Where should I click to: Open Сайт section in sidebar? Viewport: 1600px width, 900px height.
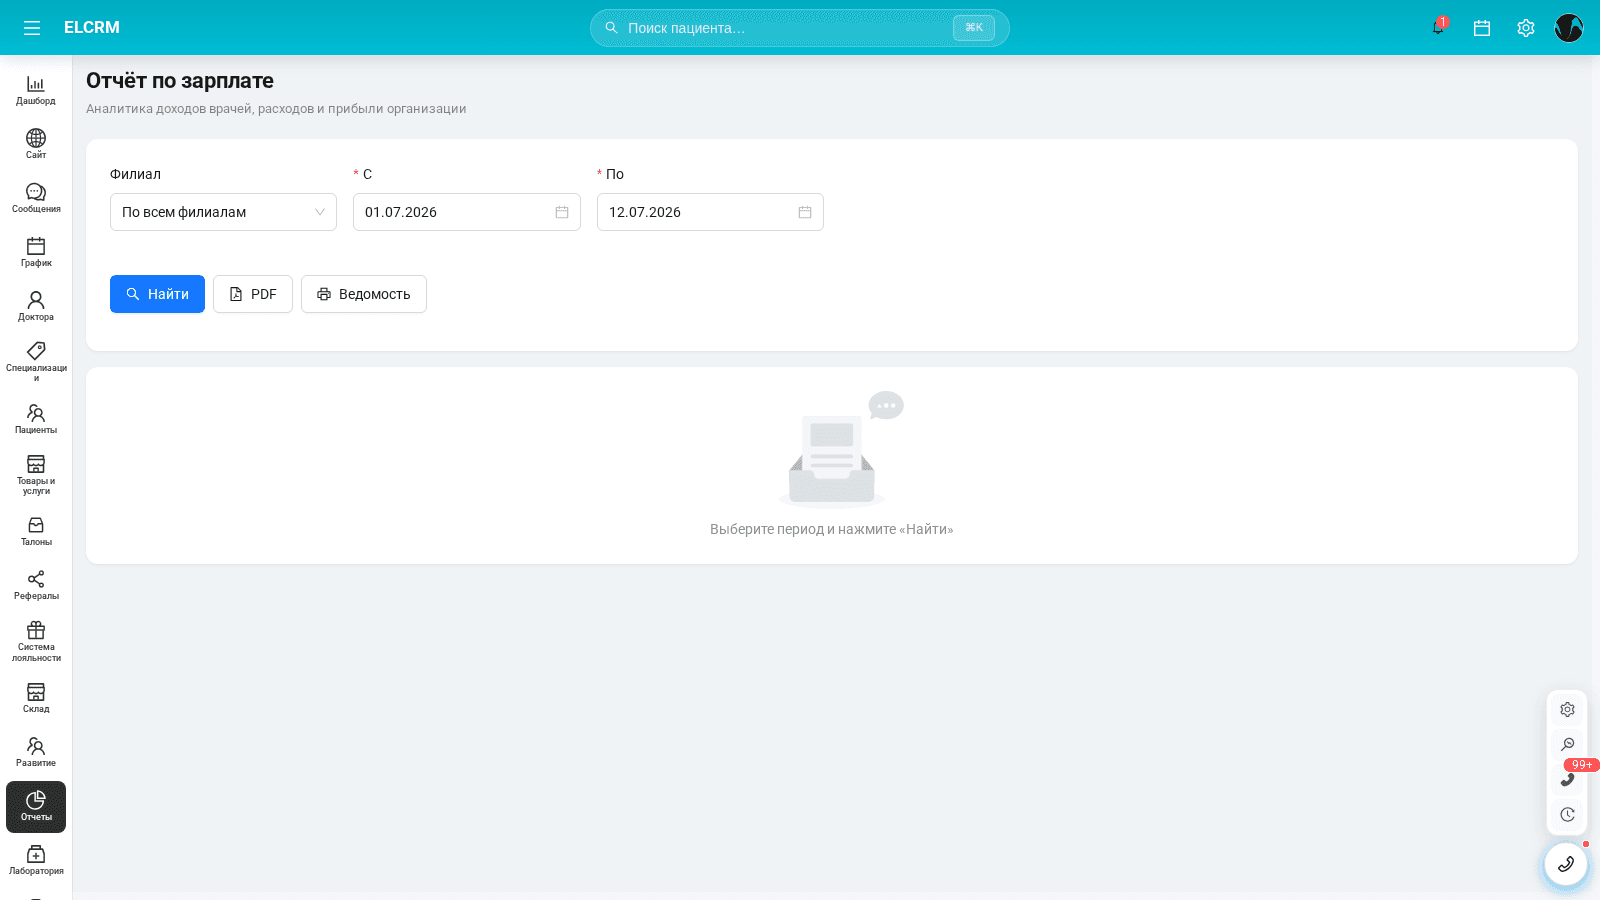click(36, 144)
